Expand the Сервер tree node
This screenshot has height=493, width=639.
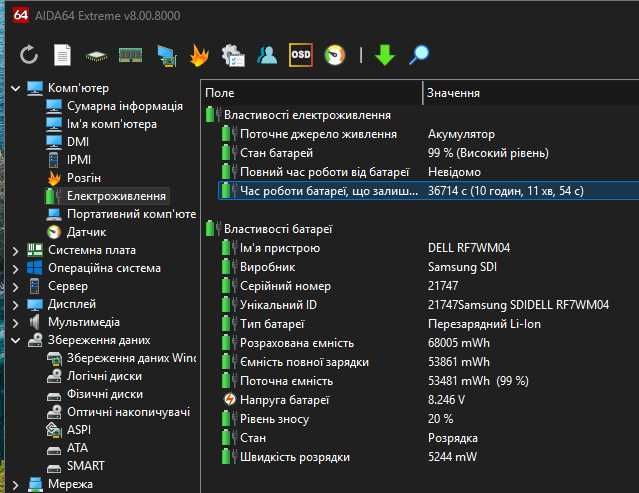15,286
